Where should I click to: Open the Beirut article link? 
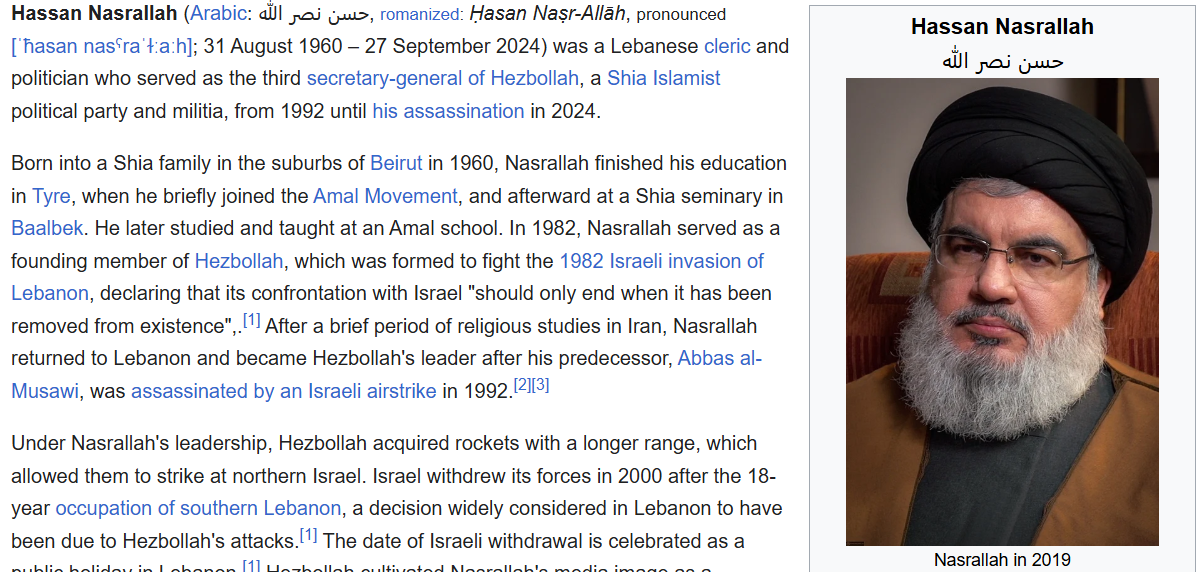[396, 163]
